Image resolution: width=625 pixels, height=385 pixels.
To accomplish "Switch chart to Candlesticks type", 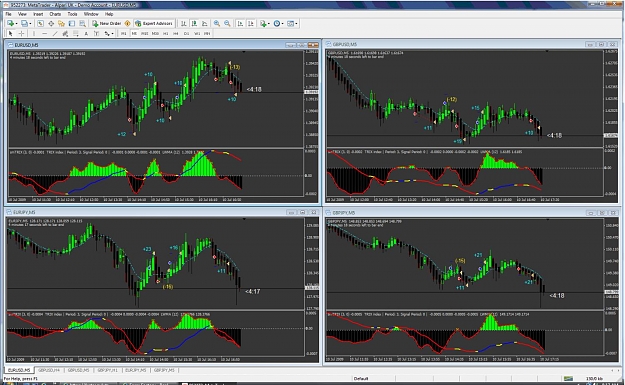I will [x=194, y=24].
